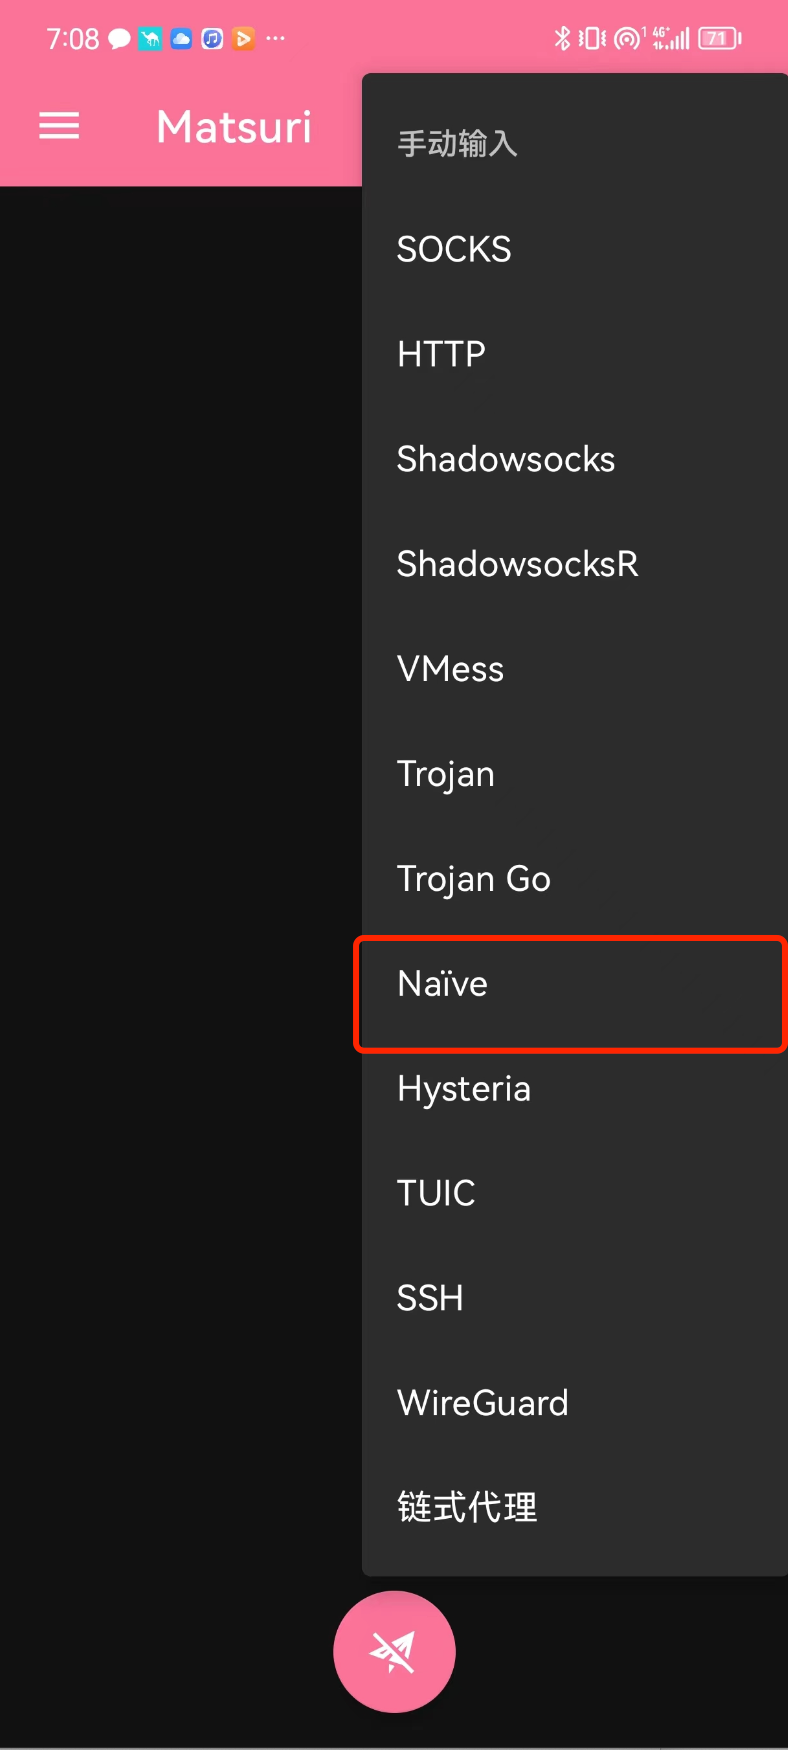Pick ShadowsocksR menu entry
The height and width of the screenshot is (1750, 788).
pyautogui.click(x=517, y=564)
